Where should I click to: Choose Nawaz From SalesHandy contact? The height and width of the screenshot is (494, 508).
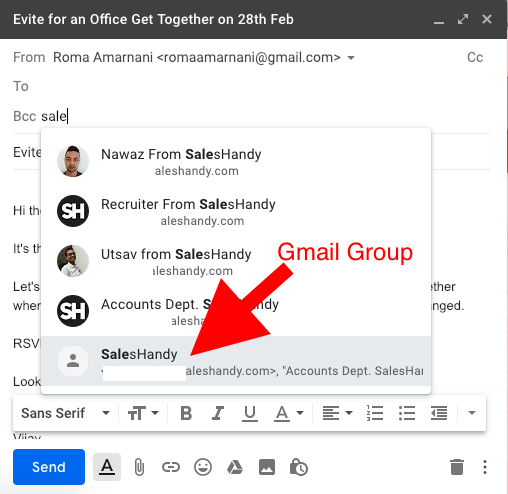click(x=236, y=161)
